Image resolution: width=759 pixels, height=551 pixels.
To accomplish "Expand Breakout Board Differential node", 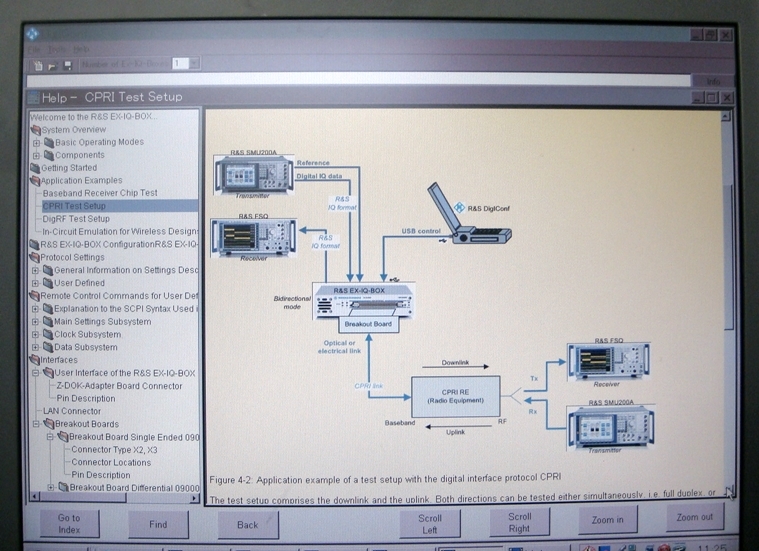I will point(50,488).
